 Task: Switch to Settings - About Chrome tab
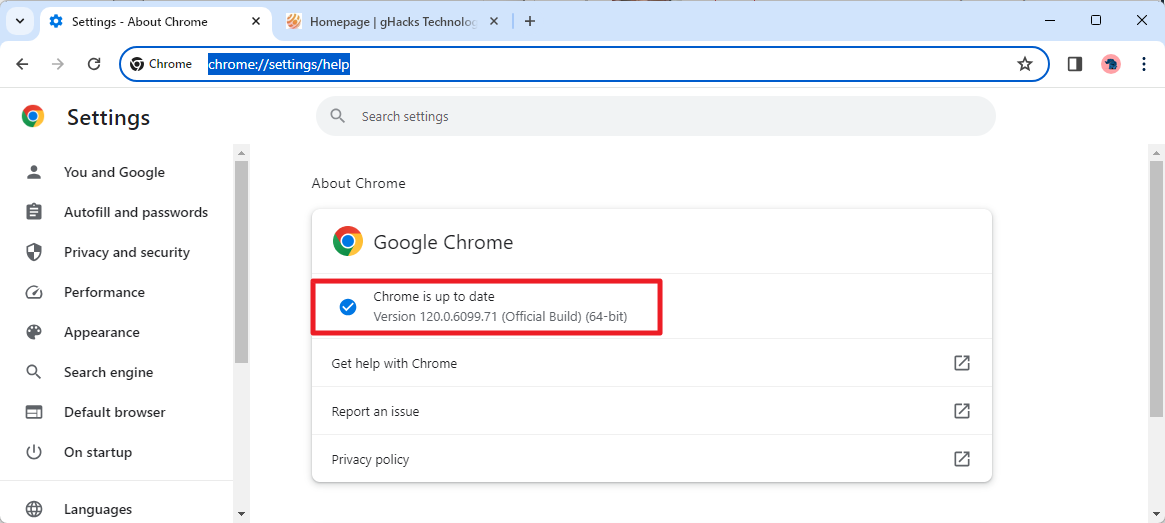(156, 22)
